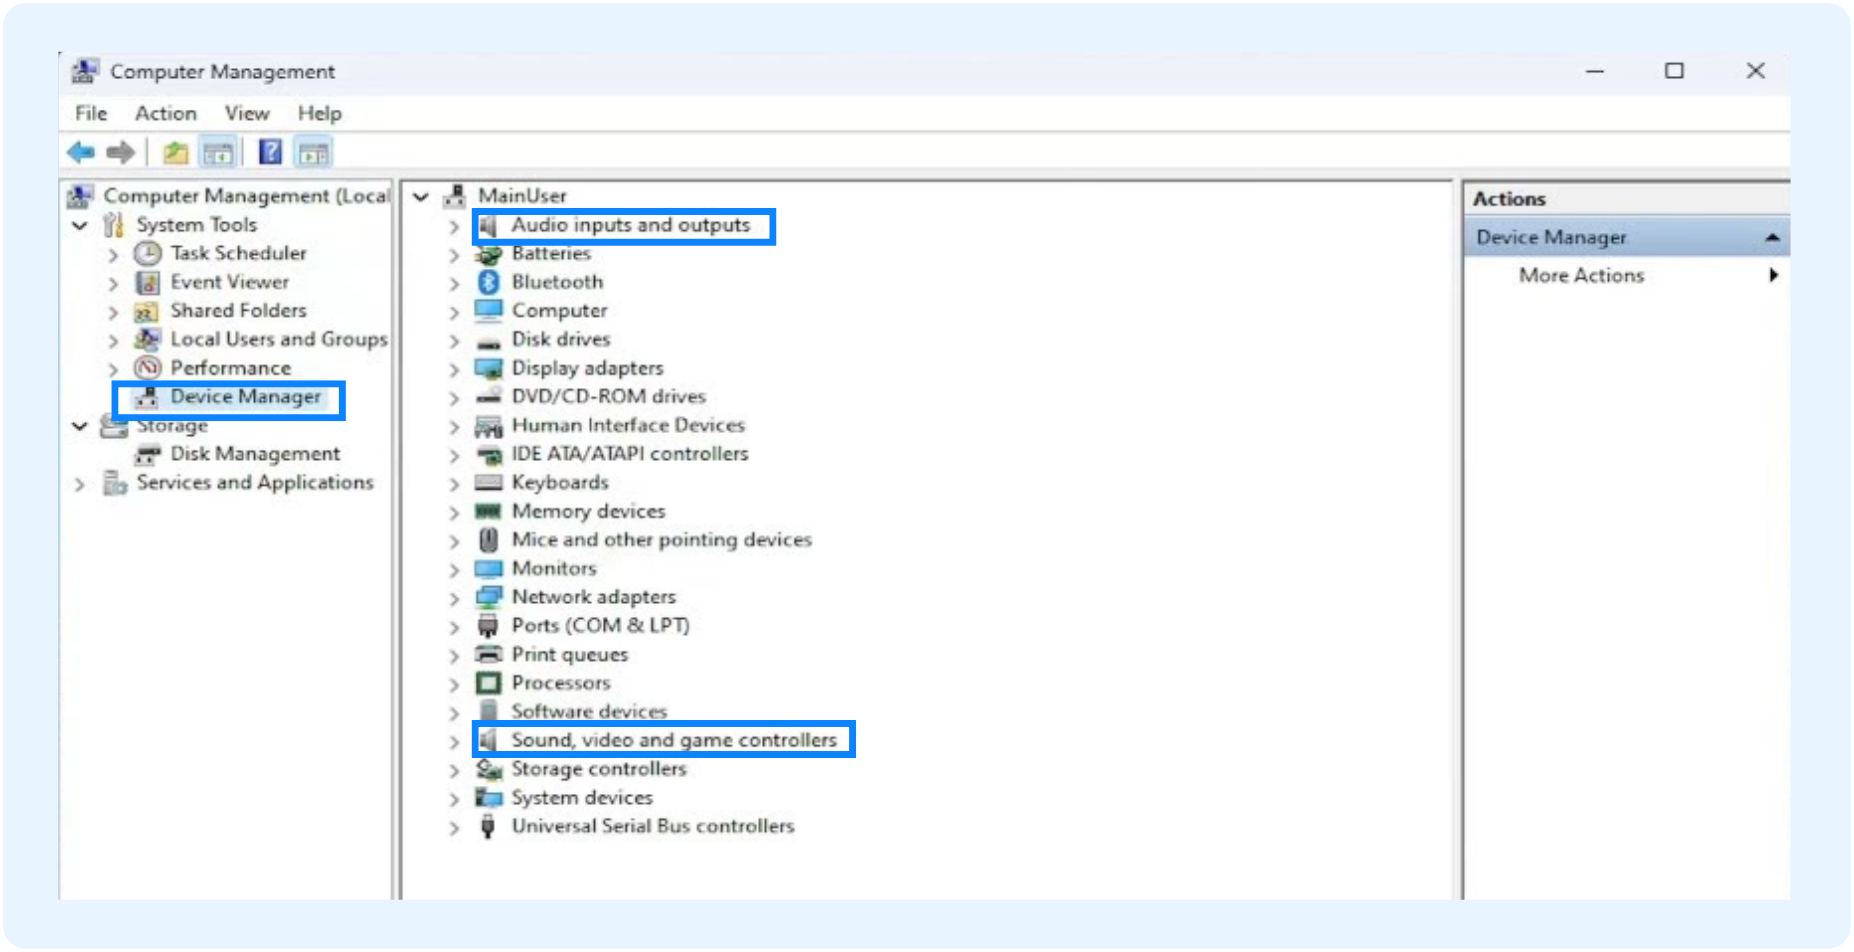Click the Back arrow toolbar icon
Viewport: 1854px width, 952px height.
coord(81,153)
